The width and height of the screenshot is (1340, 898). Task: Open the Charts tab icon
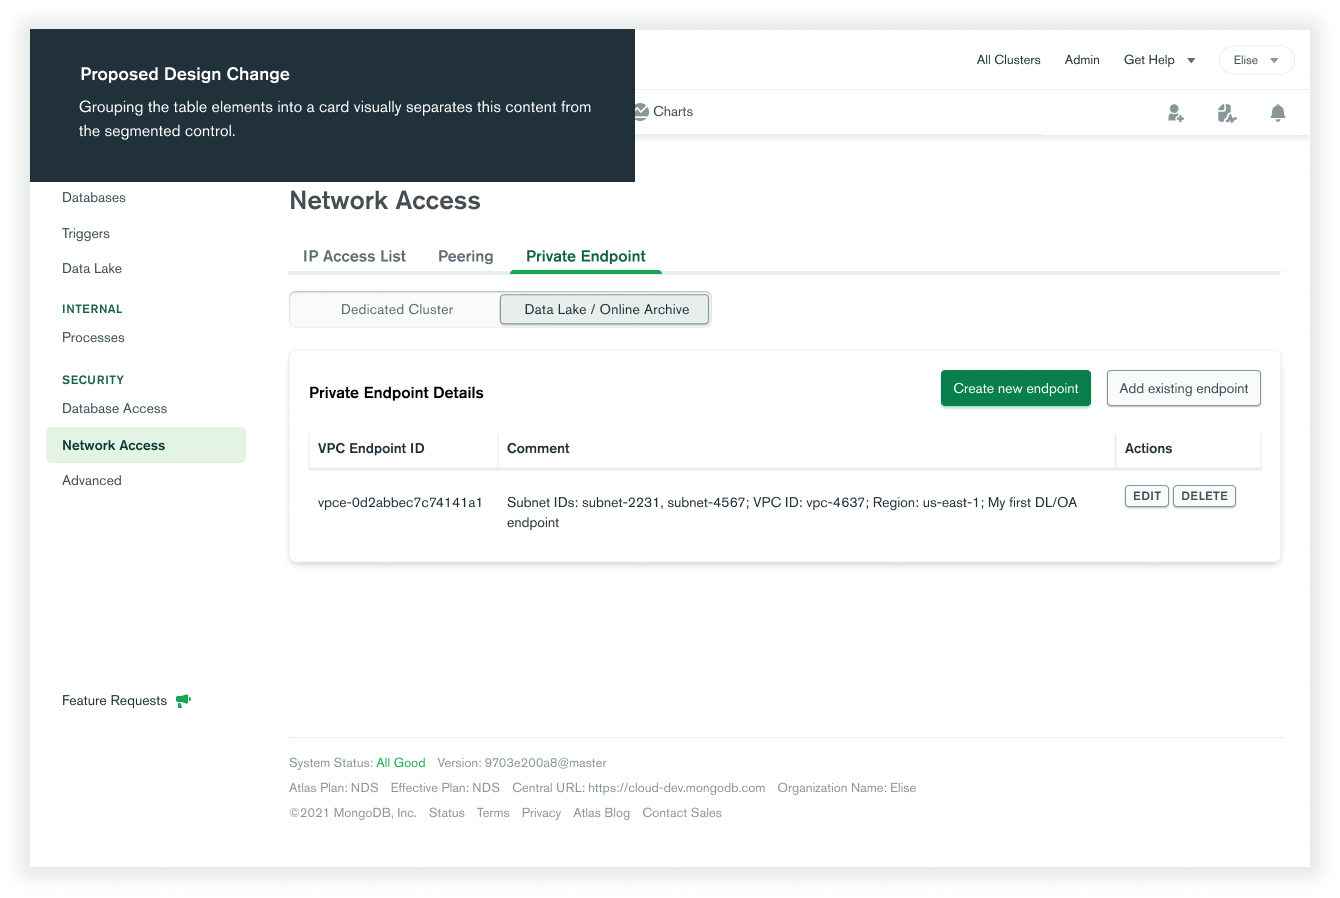(642, 112)
